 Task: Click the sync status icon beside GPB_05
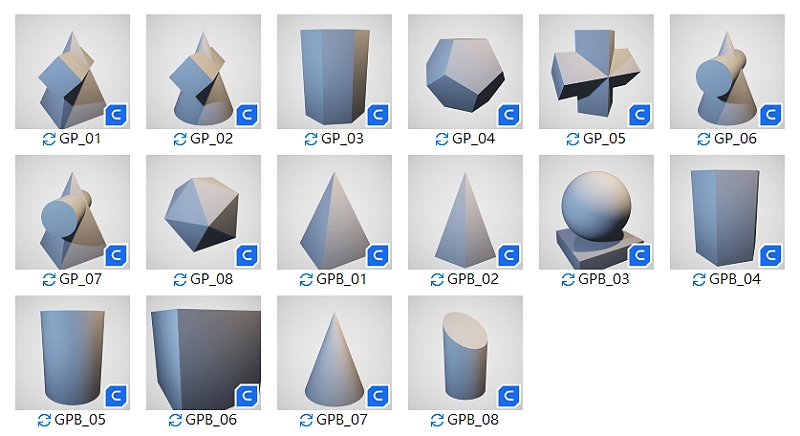[44, 420]
